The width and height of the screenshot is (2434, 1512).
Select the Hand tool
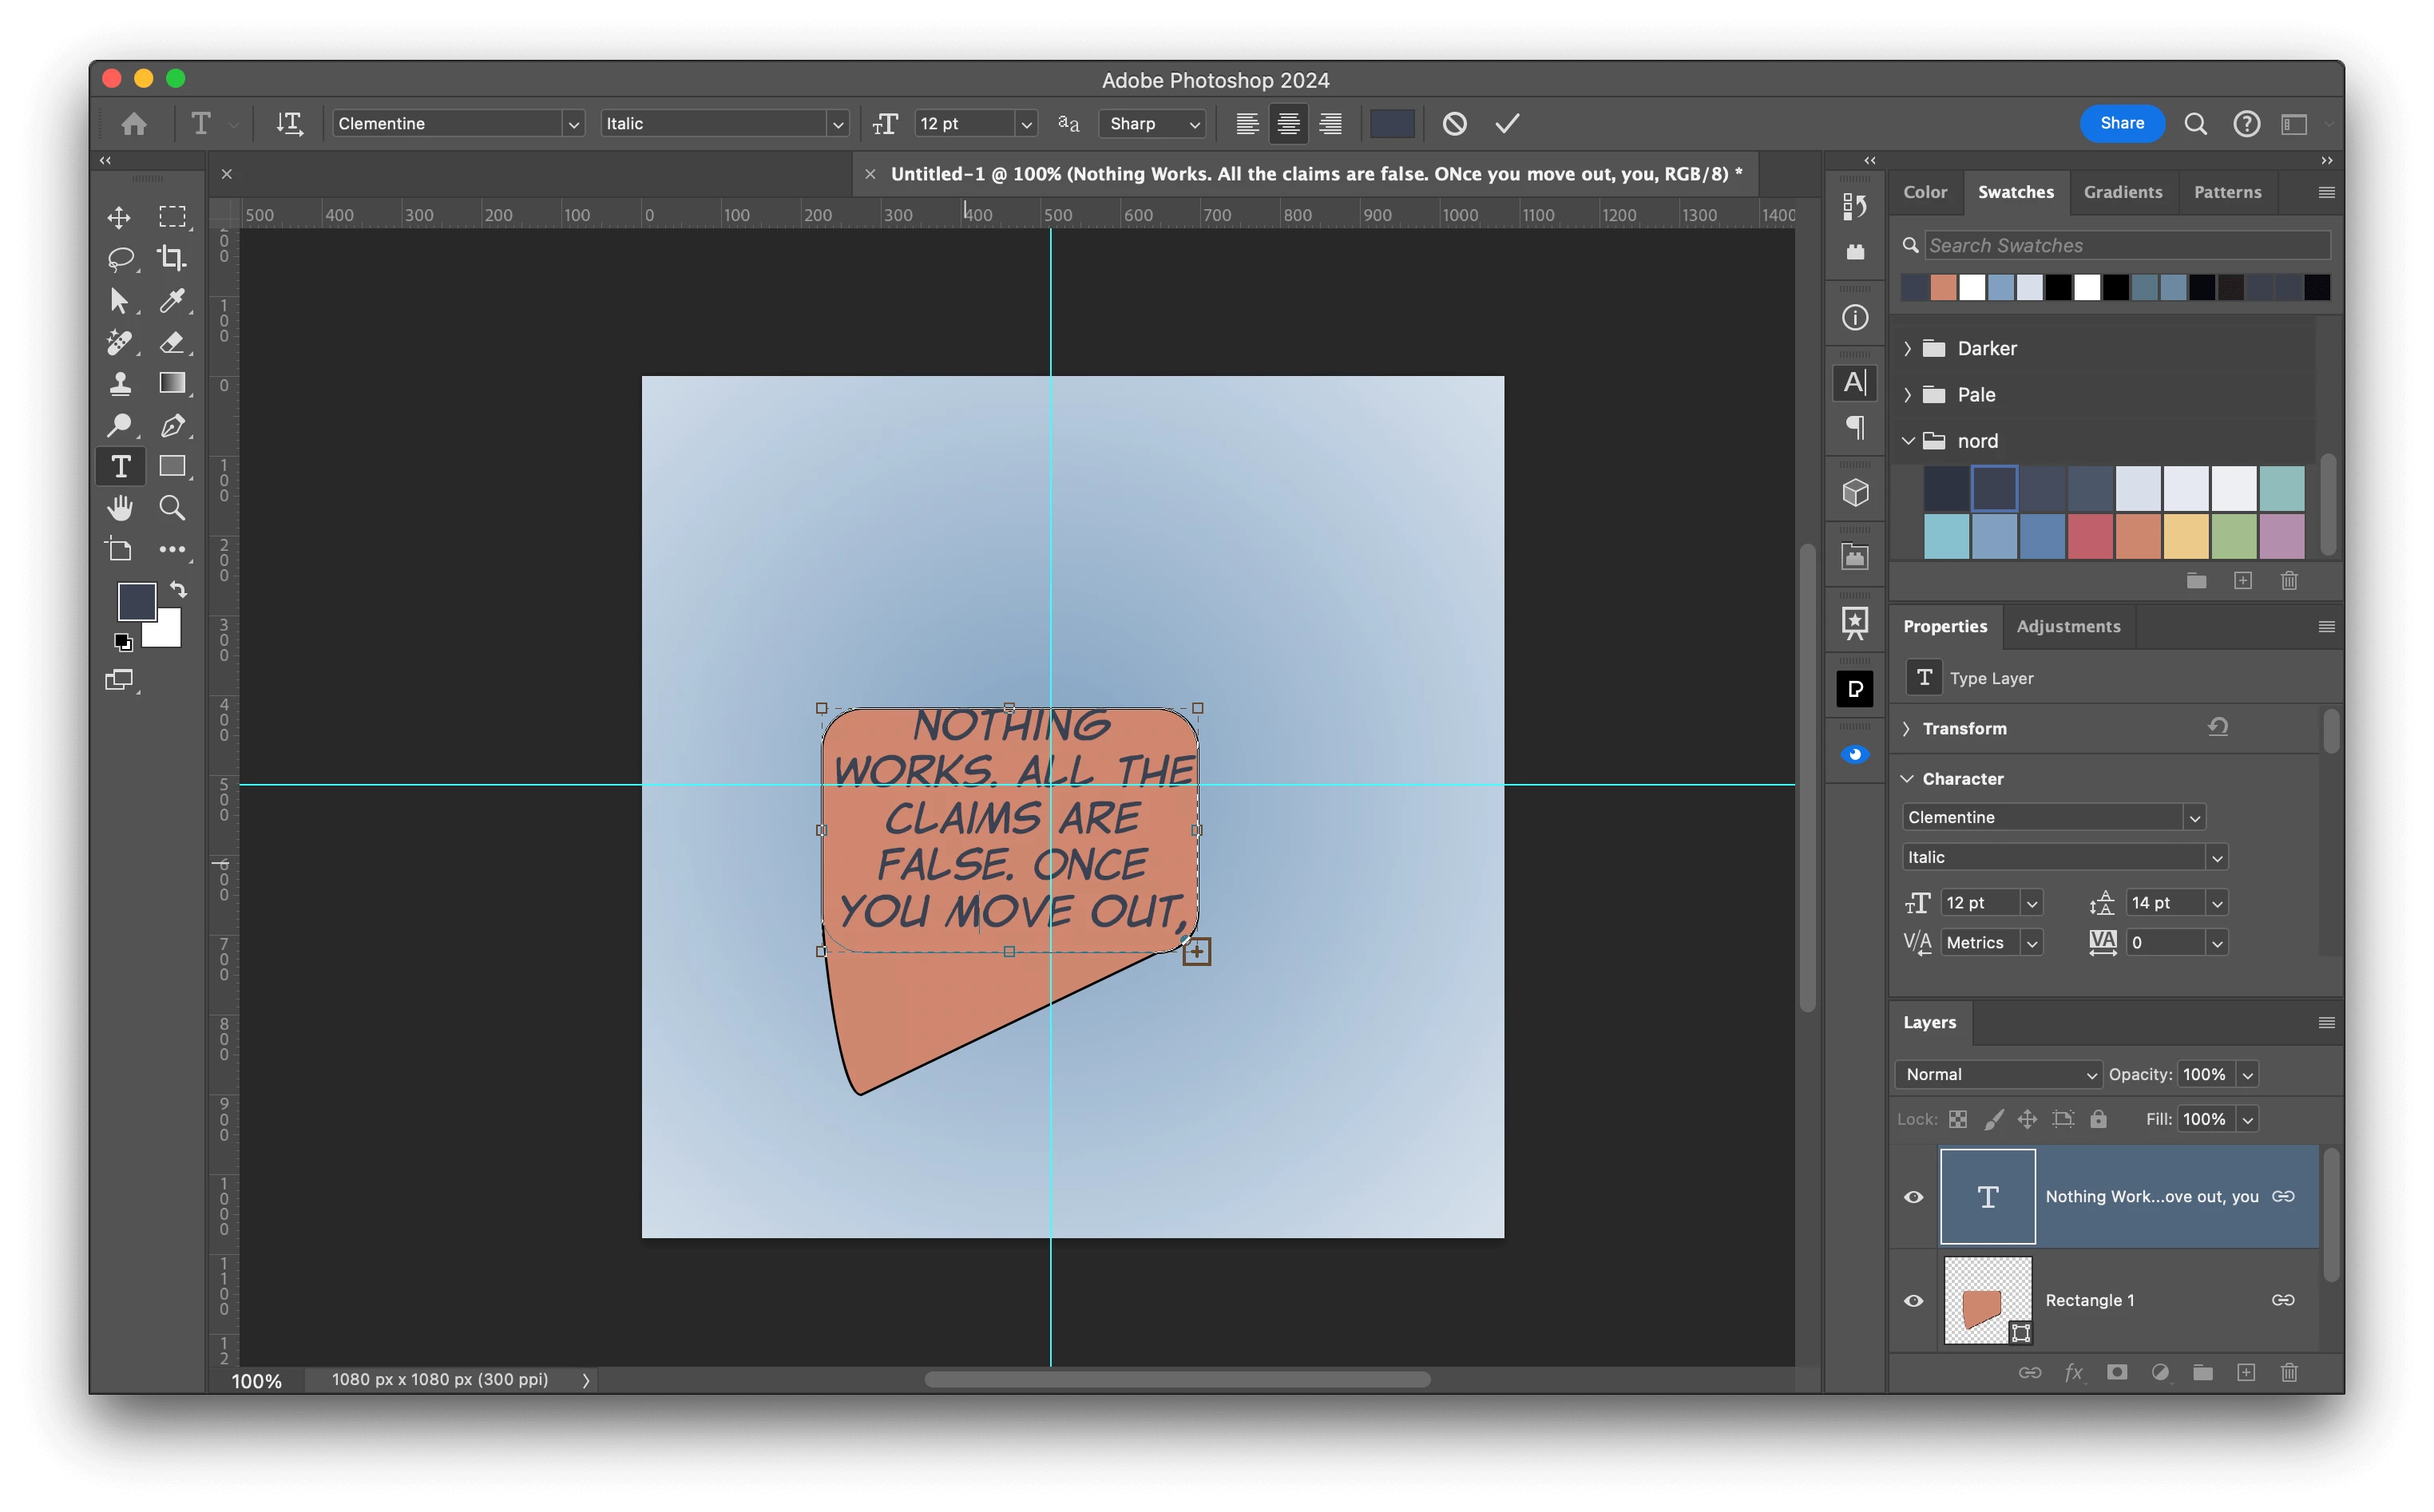[x=119, y=508]
